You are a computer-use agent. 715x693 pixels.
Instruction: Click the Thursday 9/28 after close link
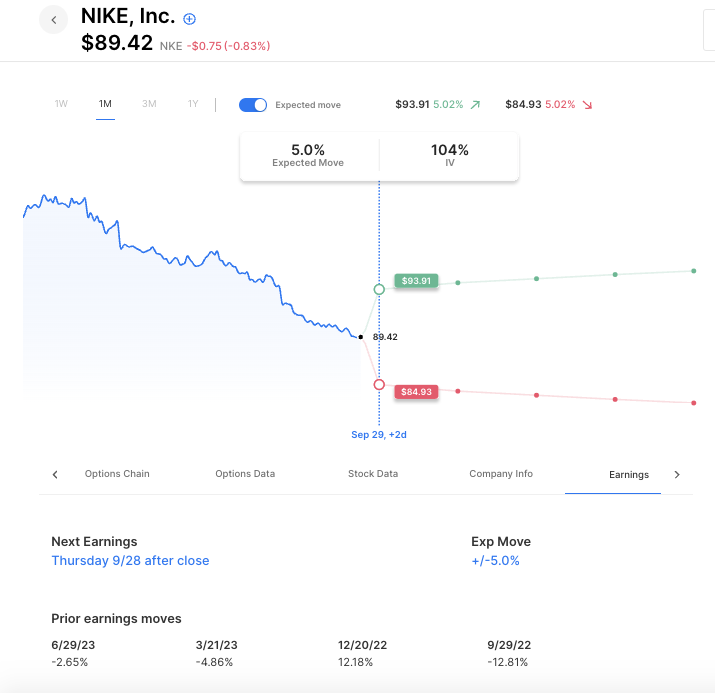[x=130, y=561]
